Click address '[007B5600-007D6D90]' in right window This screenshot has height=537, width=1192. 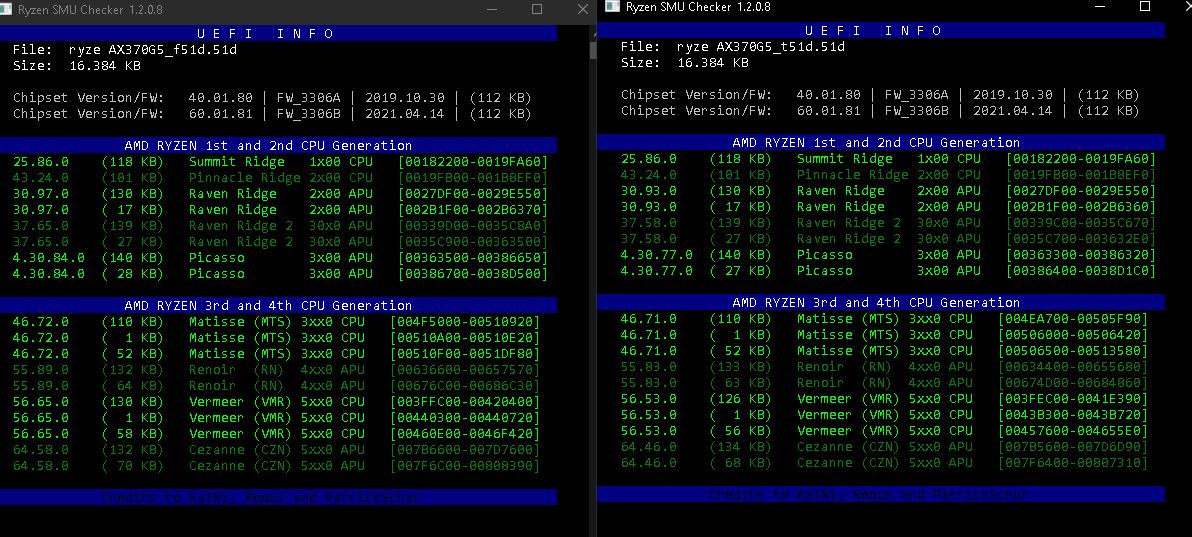point(1073,446)
